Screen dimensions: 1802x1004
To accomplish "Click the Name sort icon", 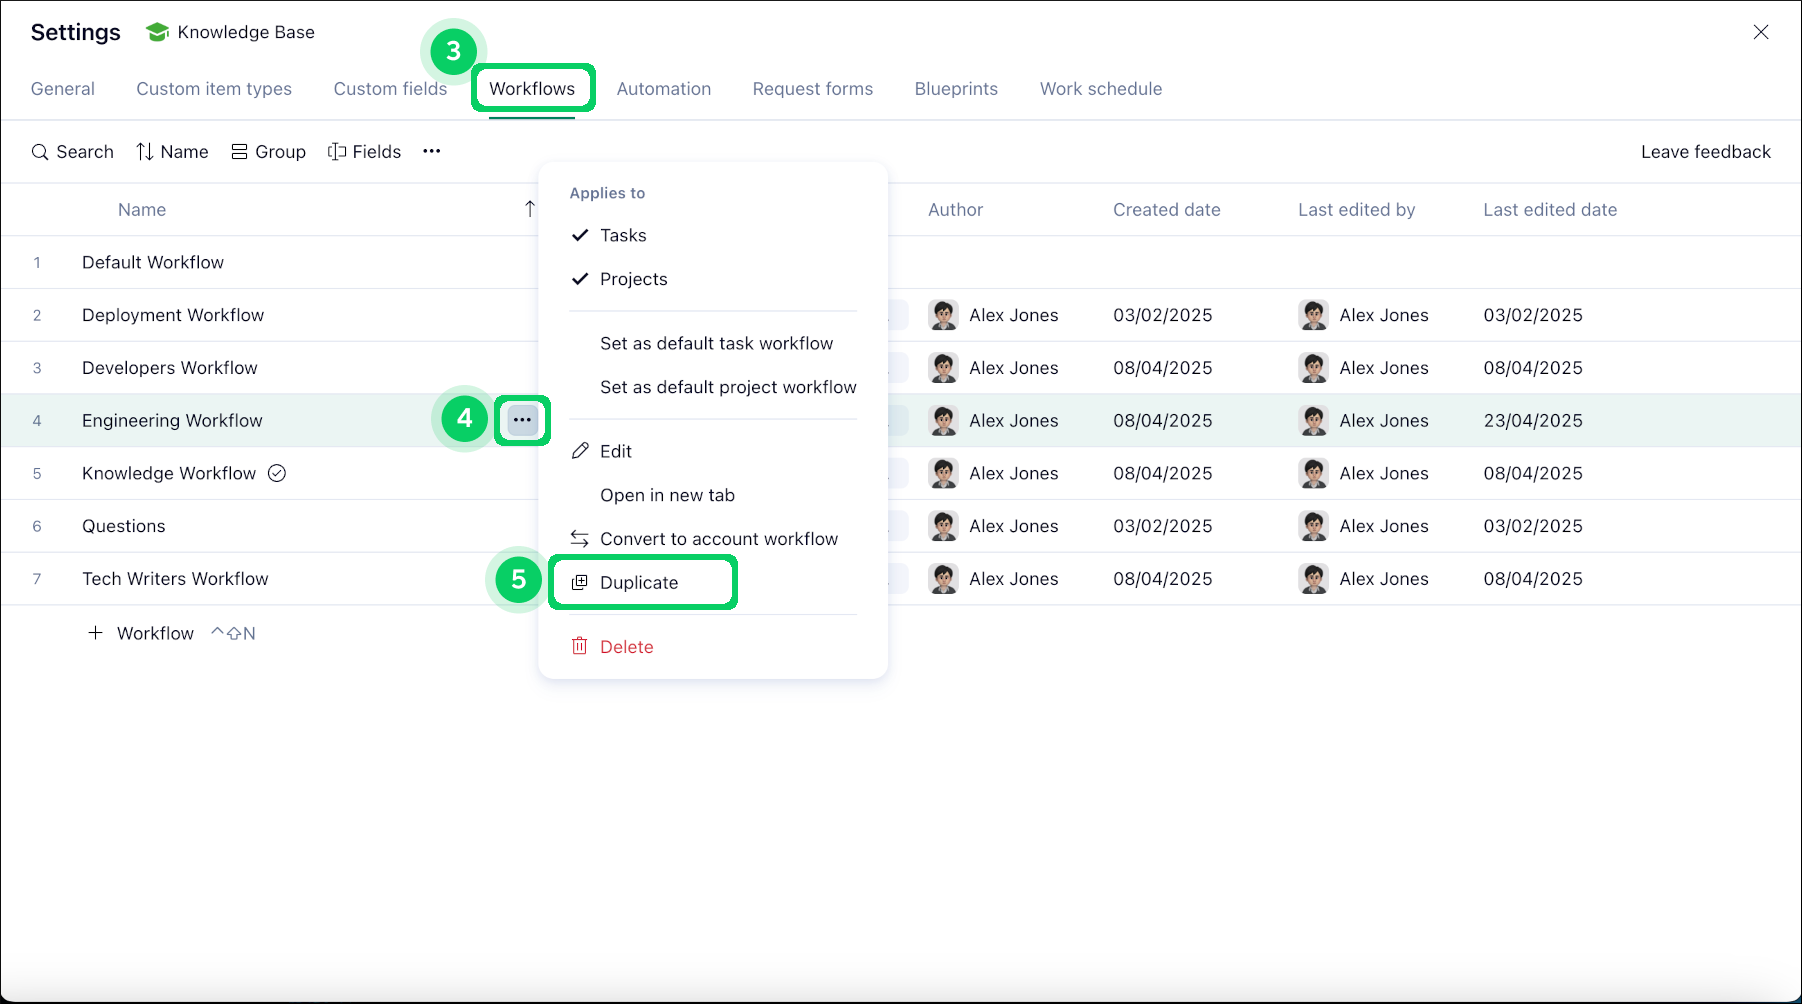I will tap(145, 151).
